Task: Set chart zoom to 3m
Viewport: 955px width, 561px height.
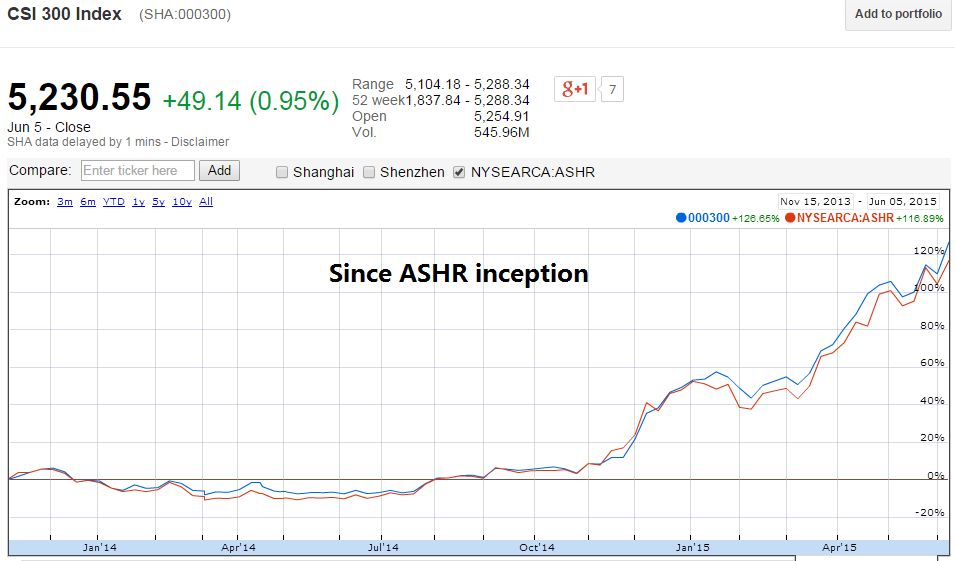Action: [x=65, y=202]
